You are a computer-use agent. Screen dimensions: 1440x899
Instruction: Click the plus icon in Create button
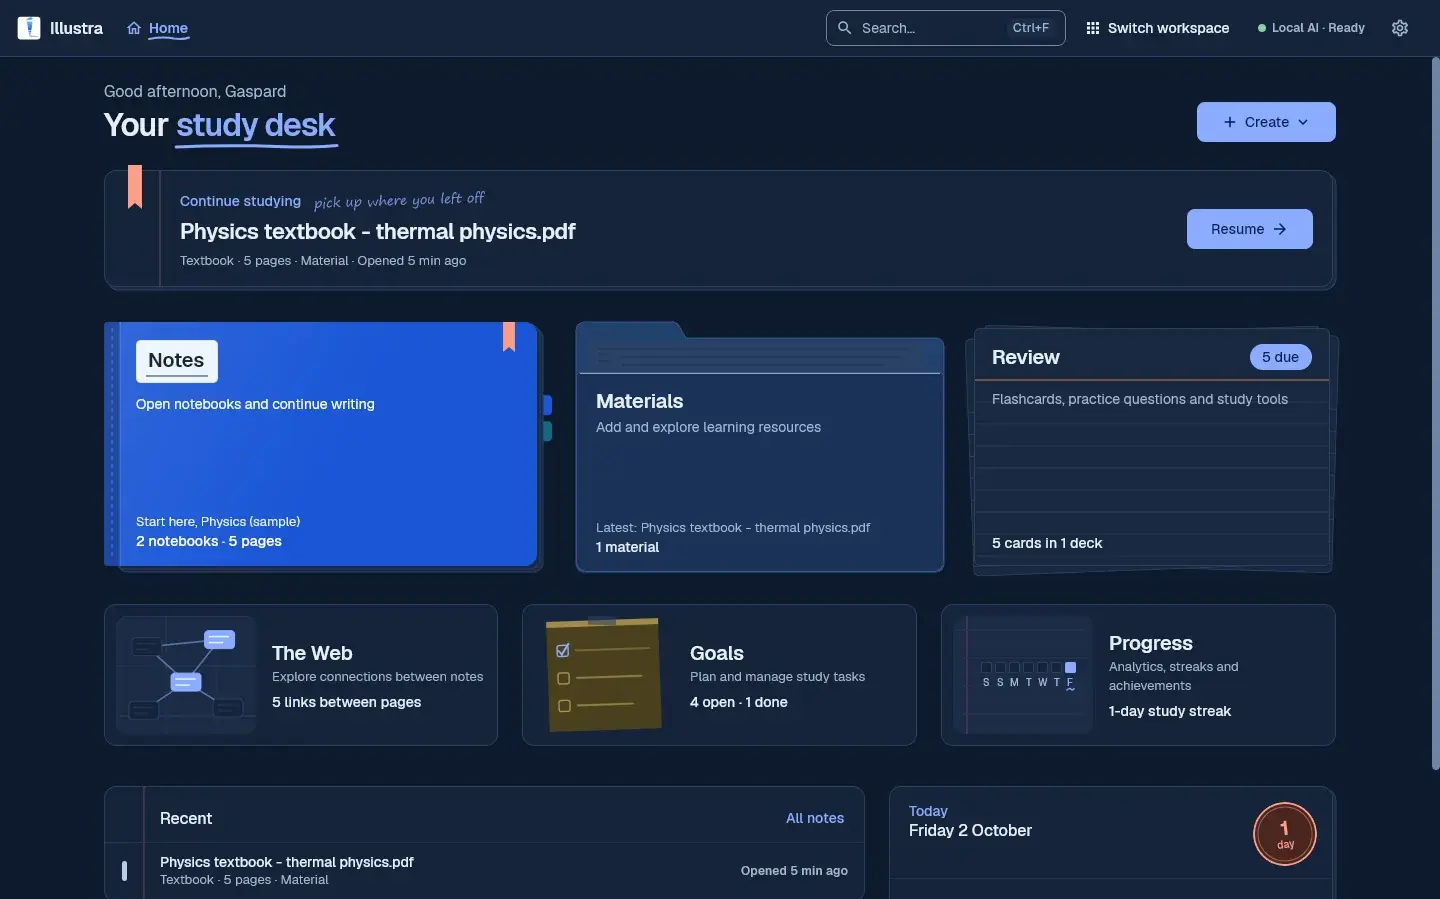click(1230, 122)
